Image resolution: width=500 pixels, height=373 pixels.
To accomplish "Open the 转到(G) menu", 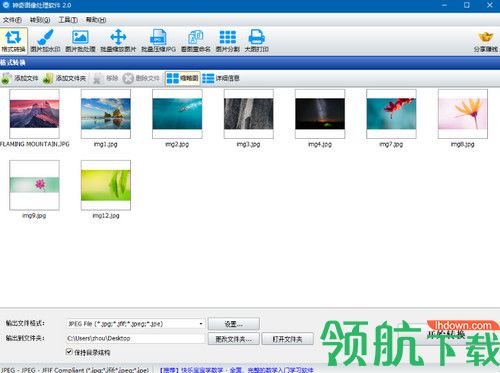I will pyautogui.click(x=40, y=20).
